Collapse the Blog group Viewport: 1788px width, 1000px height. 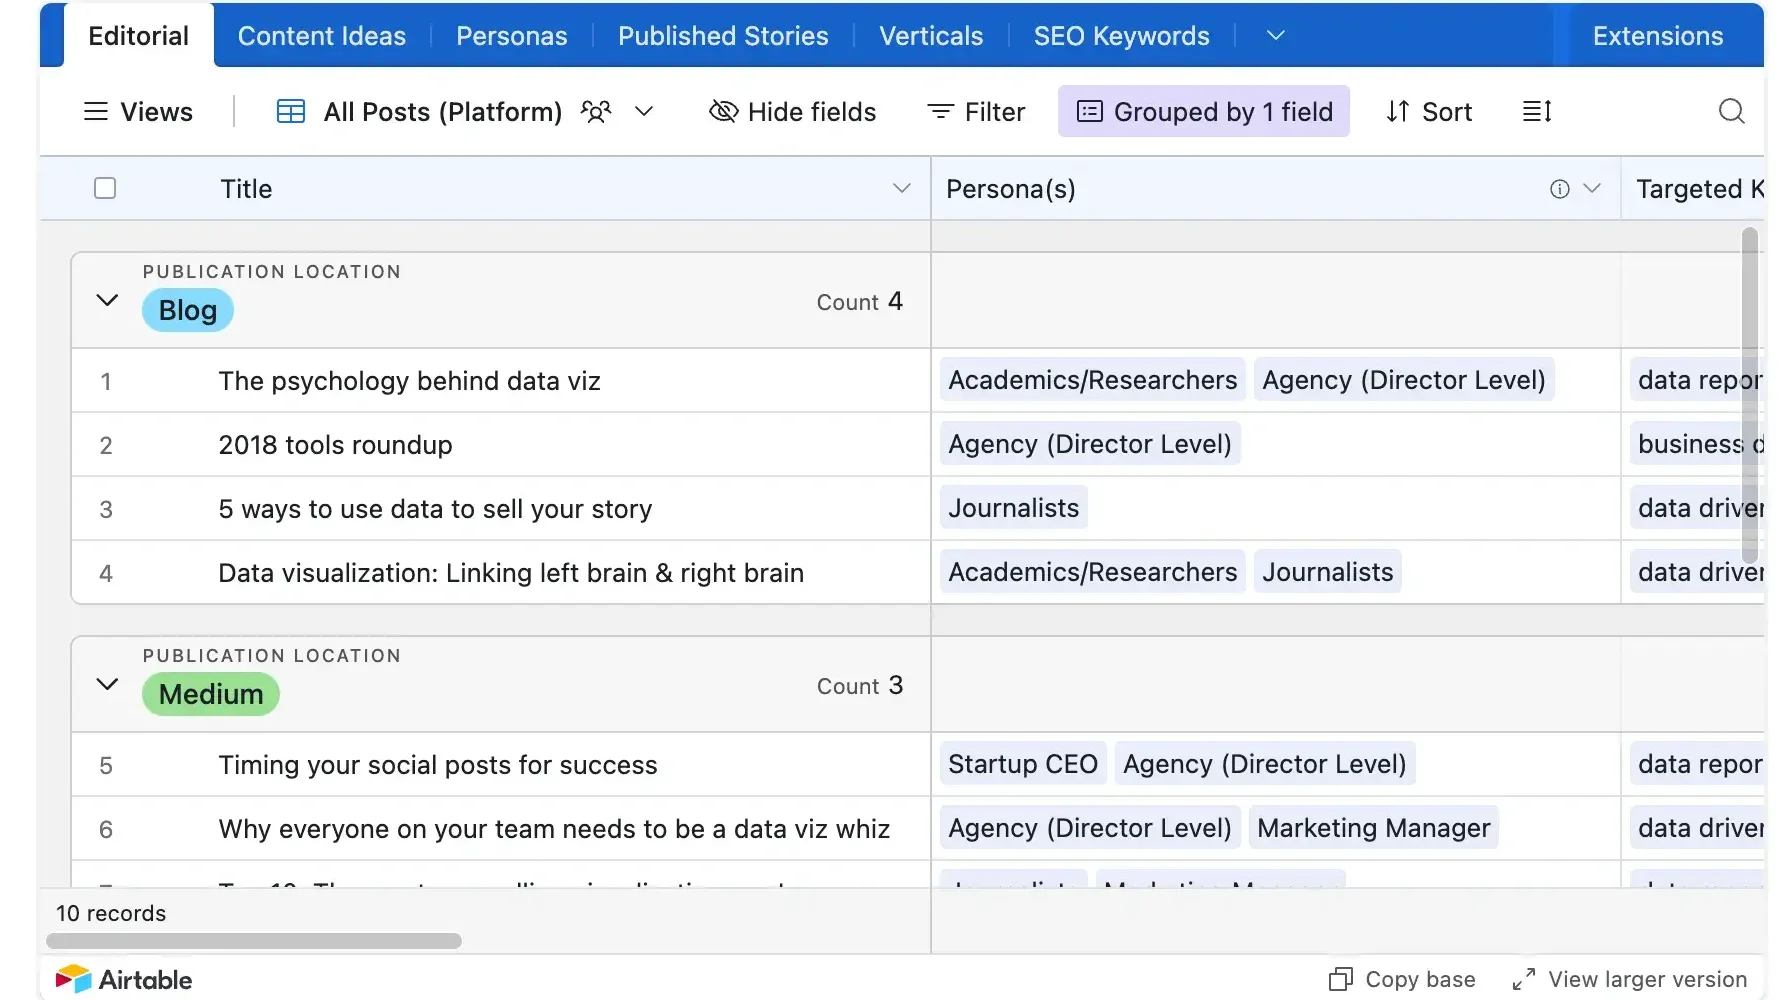(x=107, y=300)
